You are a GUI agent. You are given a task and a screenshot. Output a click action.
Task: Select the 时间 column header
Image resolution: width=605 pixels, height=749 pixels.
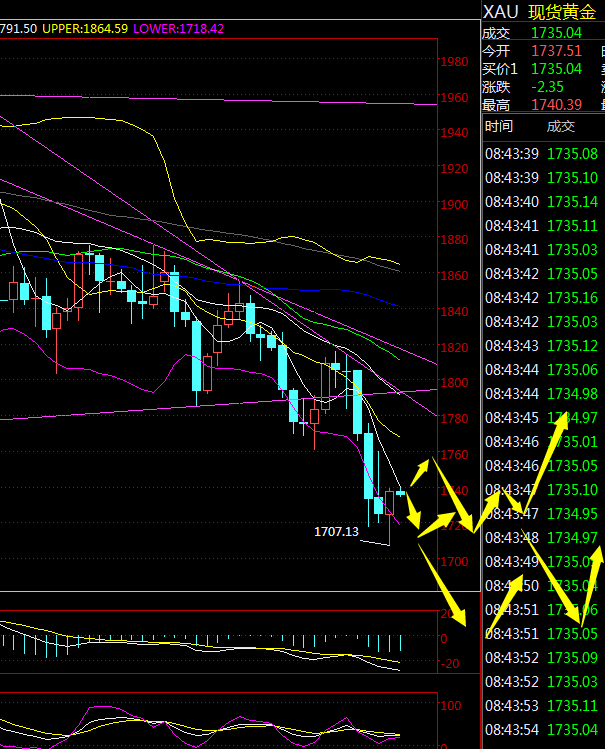coord(498,126)
